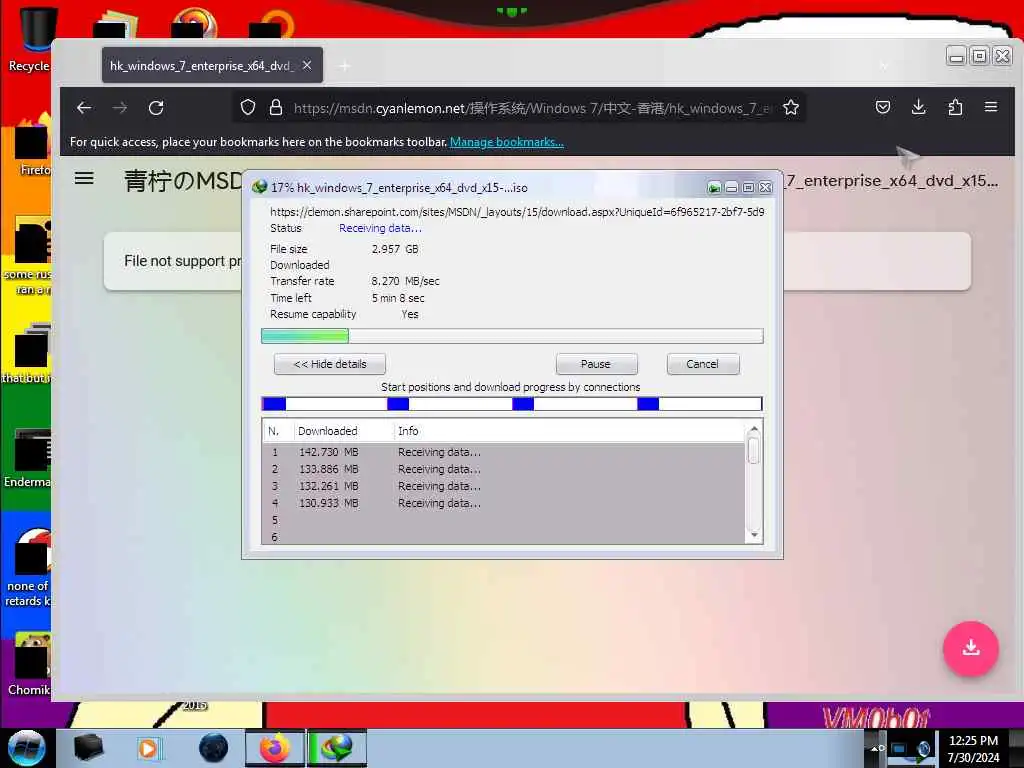Select connection row 4 with 130.933 MB
The image size is (1024, 768).
(503, 503)
